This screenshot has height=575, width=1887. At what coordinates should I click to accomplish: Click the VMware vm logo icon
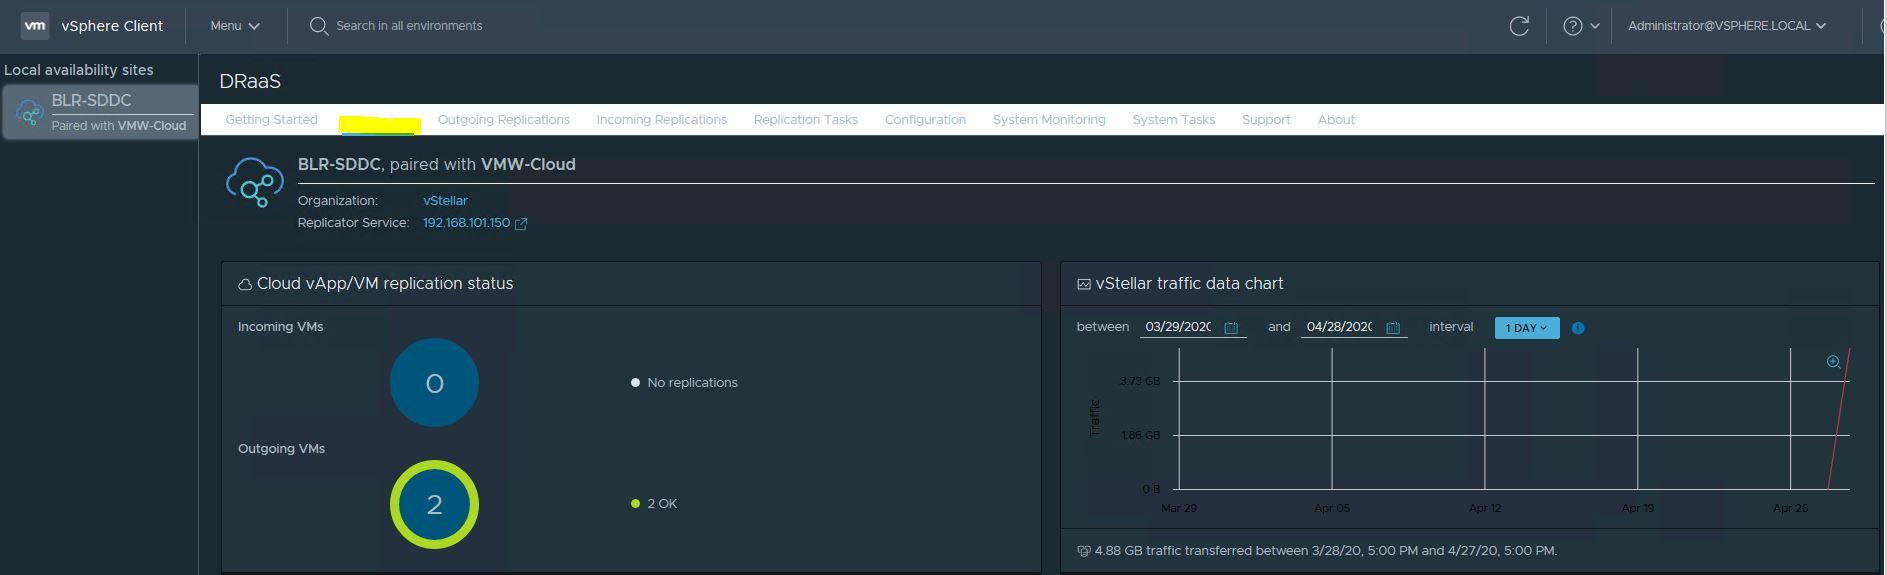click(x=35, y=26)
